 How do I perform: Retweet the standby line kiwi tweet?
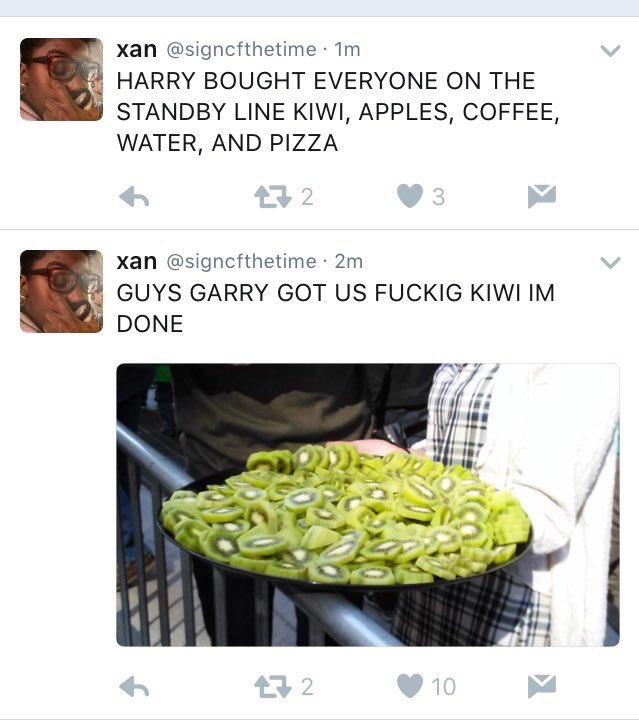pos(273,196)
